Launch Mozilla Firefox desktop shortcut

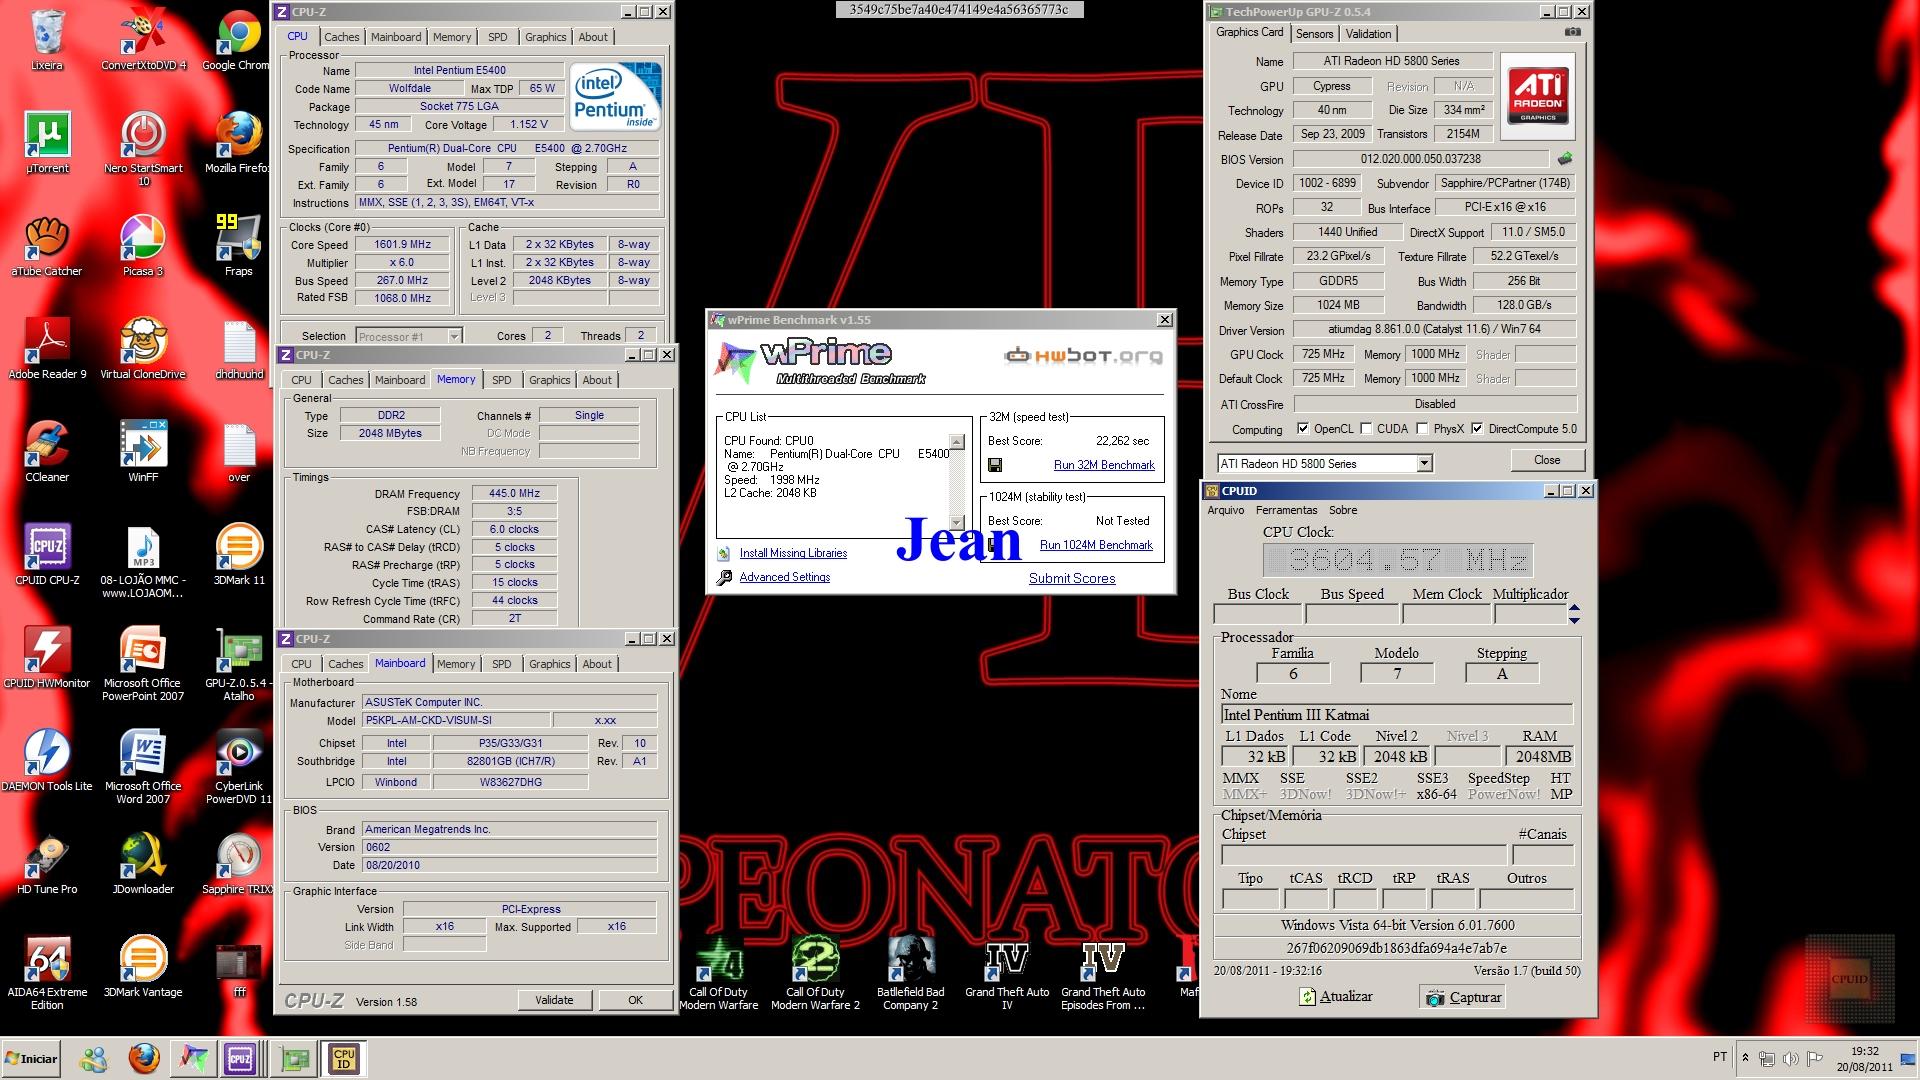pos(238,143)
